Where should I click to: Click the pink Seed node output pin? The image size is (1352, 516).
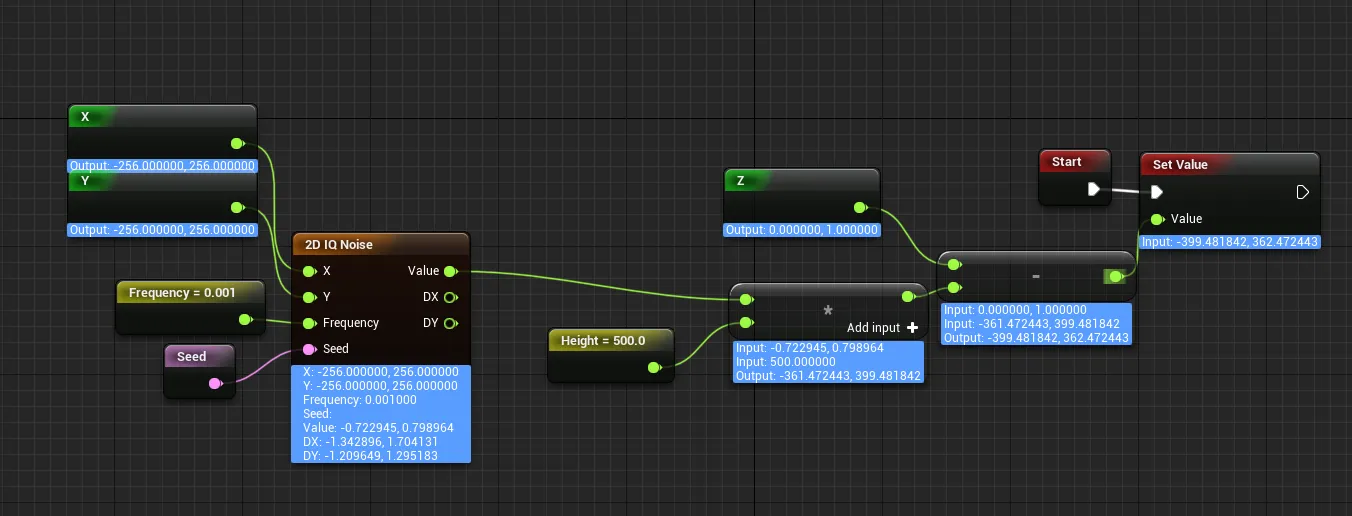(214, 383)
